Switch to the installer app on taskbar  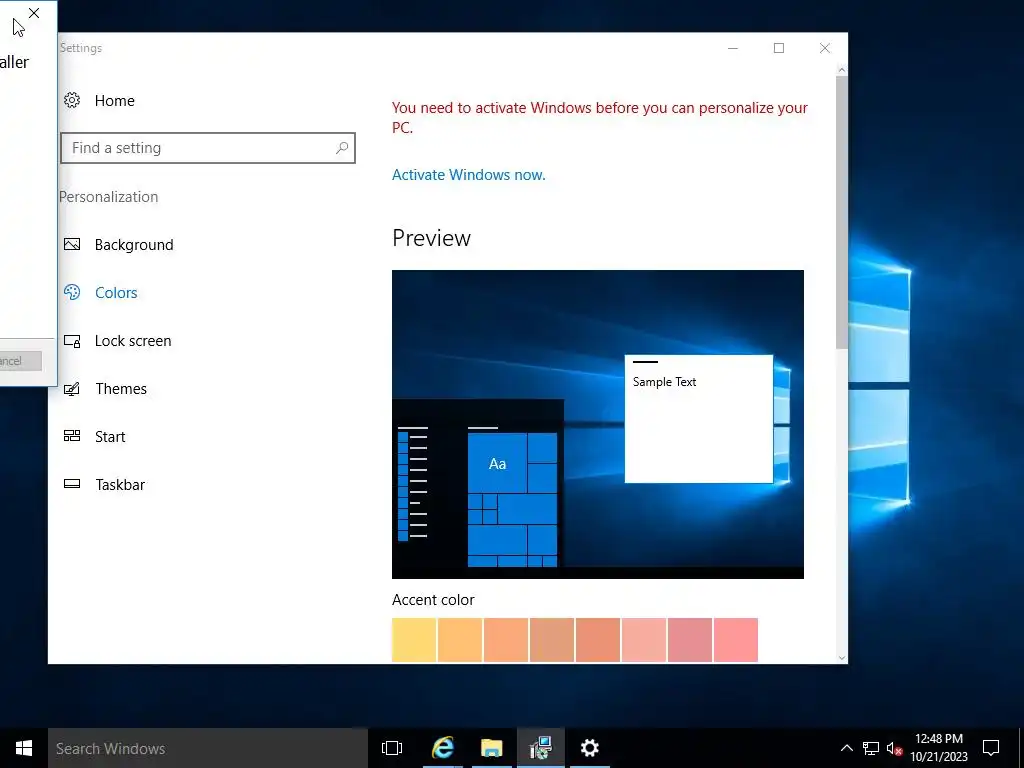pyautogui.click(x=541, y=748)
